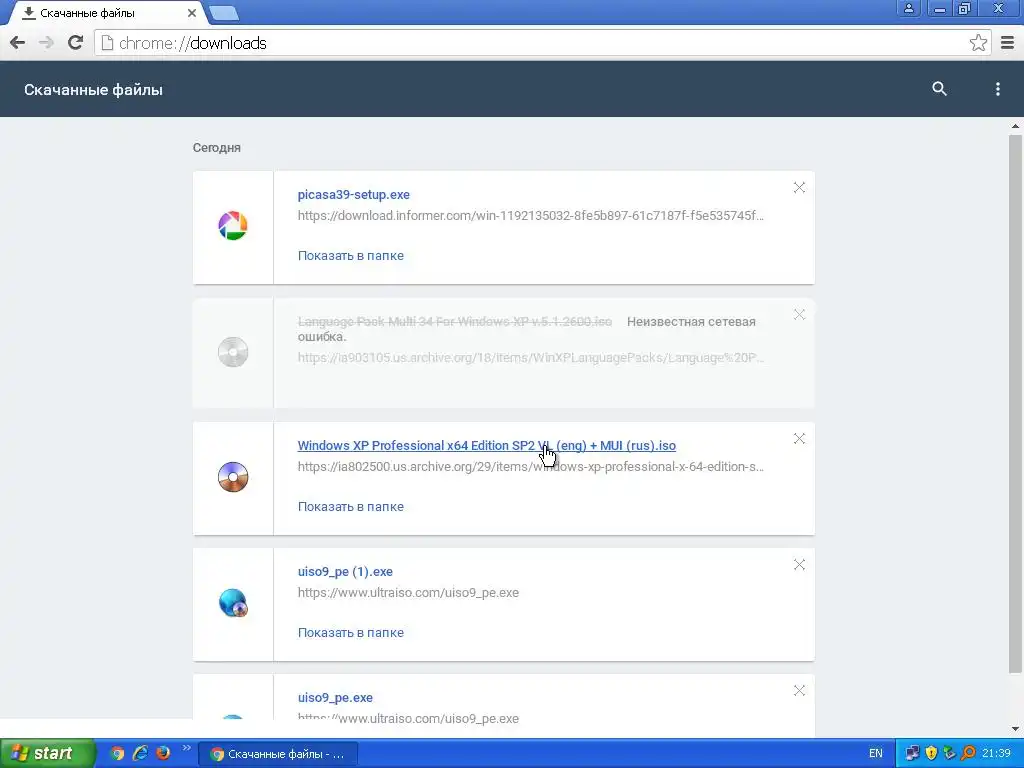Remove the failed Language Pack entry
The height and width of the screenshot is (768, 1024).
coord(799,314)
